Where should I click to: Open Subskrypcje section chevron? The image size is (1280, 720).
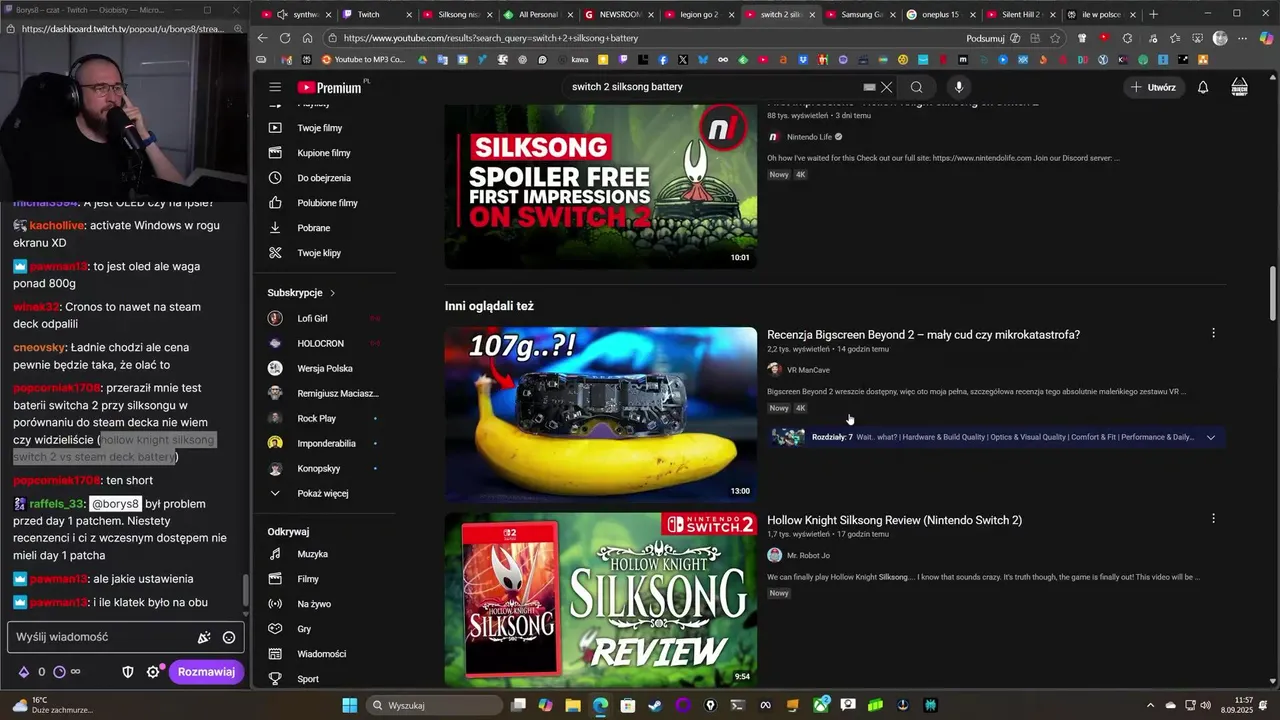(x=332, y=293)
